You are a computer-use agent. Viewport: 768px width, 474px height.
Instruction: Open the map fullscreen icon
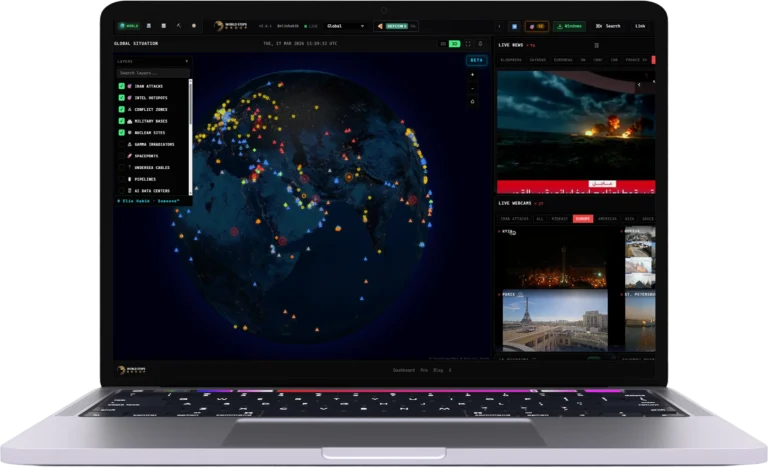coord(467,44)
